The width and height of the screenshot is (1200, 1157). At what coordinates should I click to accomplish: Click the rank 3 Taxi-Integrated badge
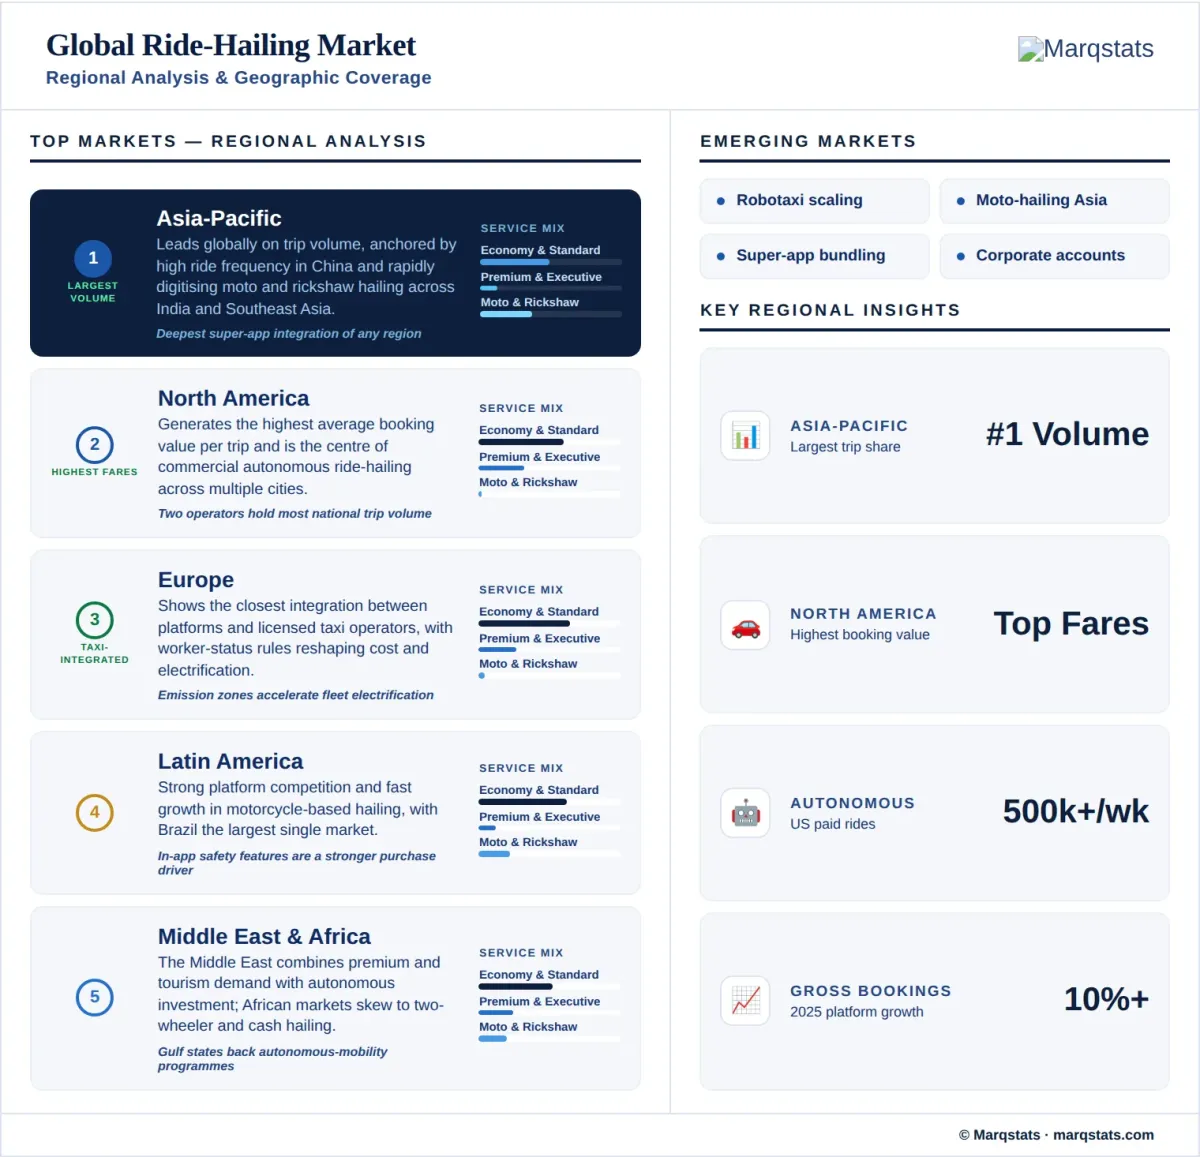pos(95,619)
